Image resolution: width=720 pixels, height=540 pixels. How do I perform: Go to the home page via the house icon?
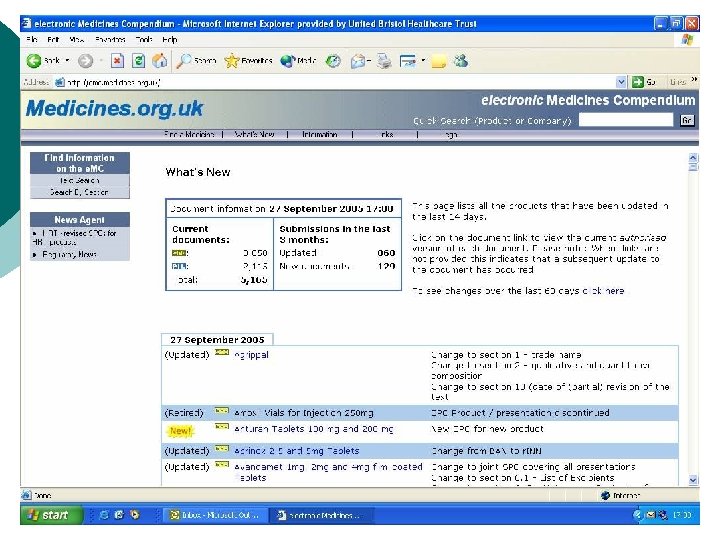coord(159,61)
